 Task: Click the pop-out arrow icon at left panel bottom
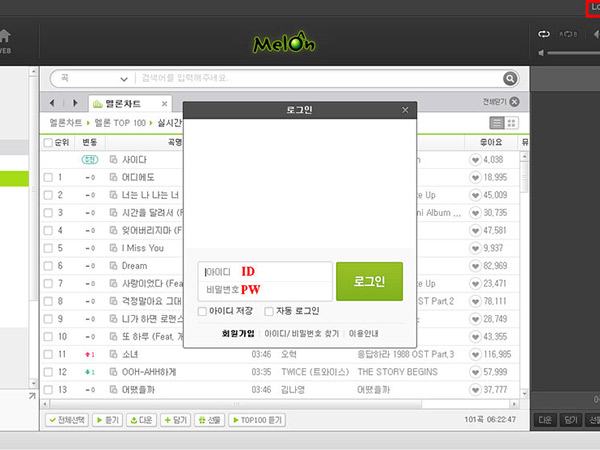pyautogui.click(x=32, y=396)
